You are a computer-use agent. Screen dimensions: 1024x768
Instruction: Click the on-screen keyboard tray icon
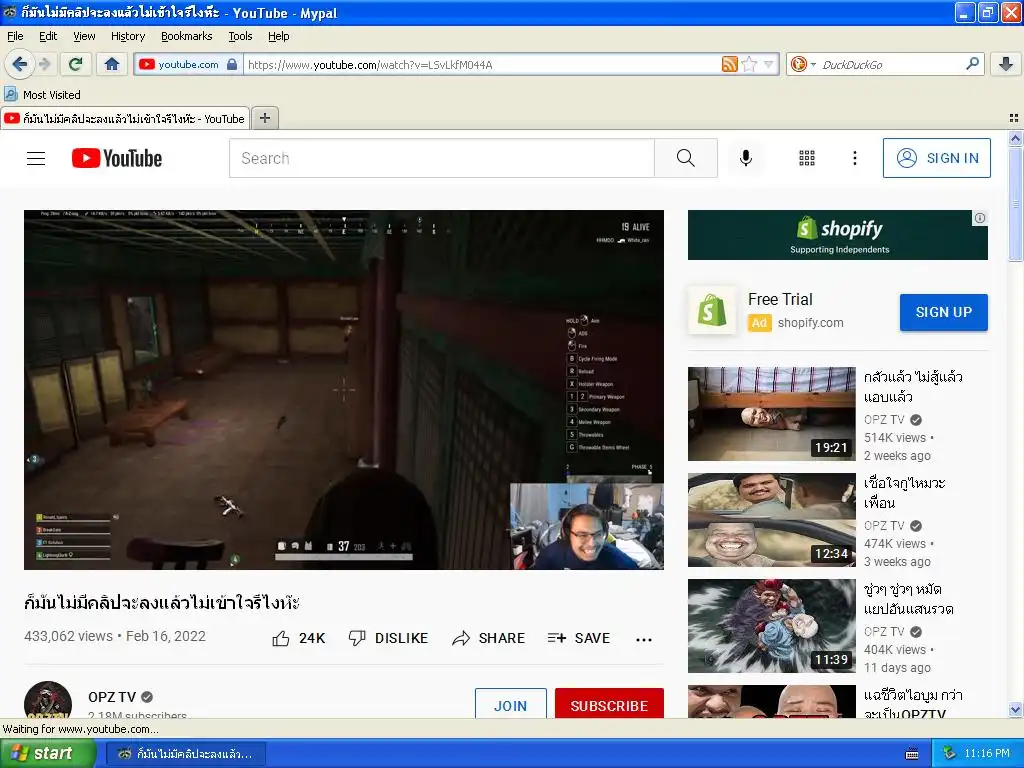[x=912, y=754]
